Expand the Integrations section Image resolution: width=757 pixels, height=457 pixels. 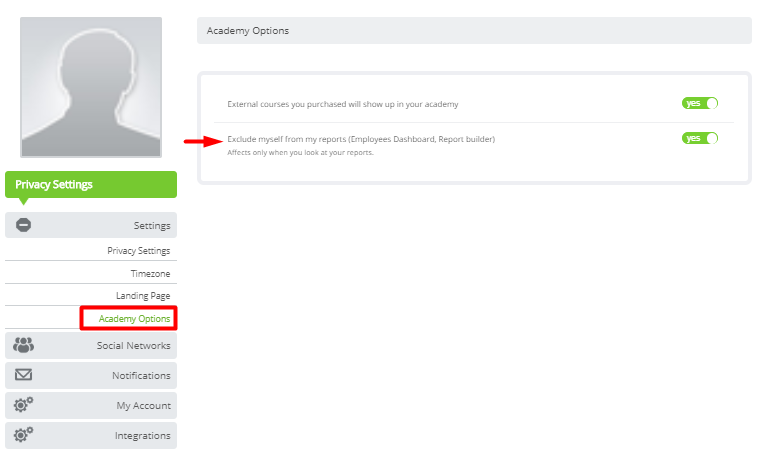pyautogui.click(x=91, y=435)
